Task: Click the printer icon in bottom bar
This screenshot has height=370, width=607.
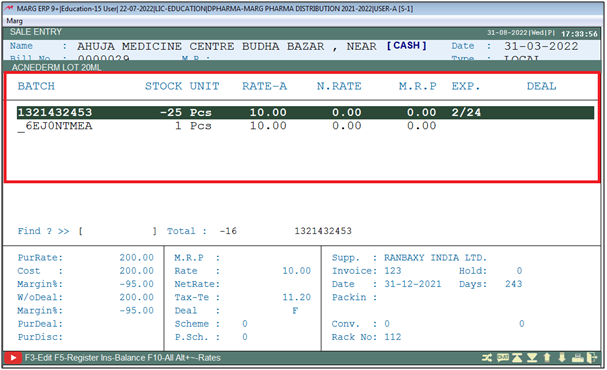Action: click(x=577, y=358)
